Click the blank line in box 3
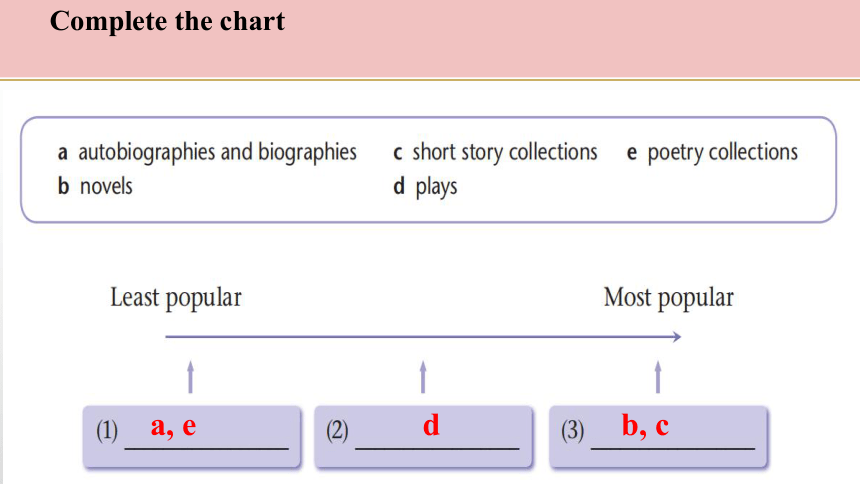Screen dimensions: 860x484 coord(673,449)
